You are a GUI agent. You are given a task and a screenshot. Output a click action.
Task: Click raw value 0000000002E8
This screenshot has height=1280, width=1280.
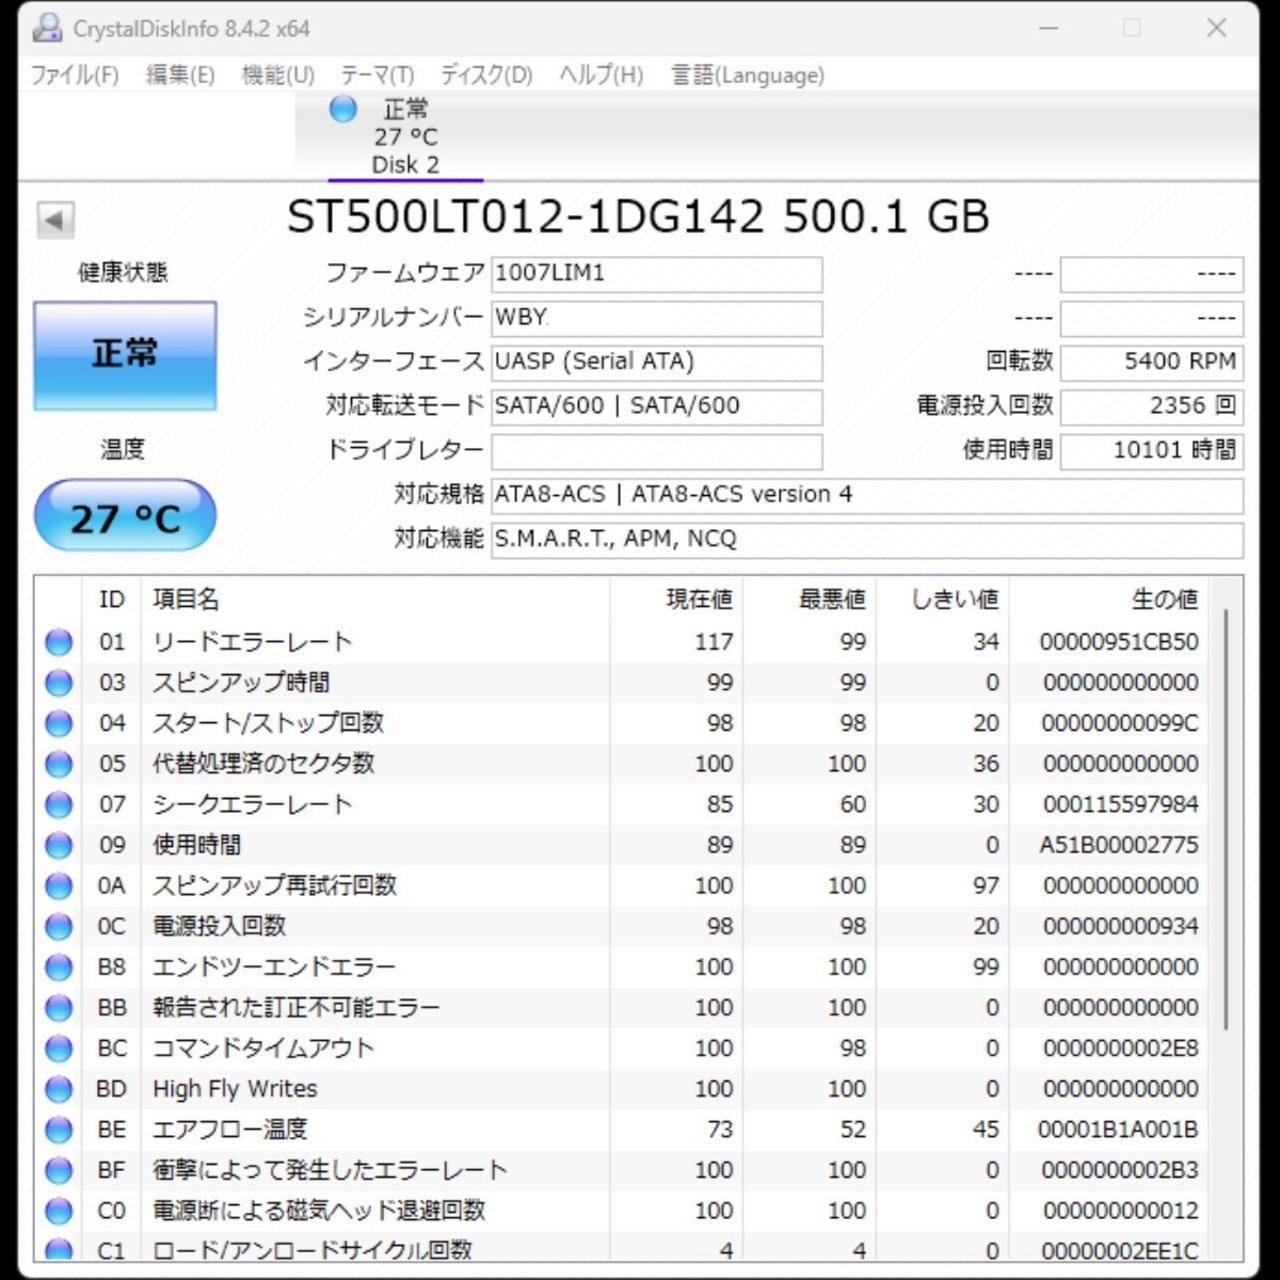(x=1120, y=1048)
